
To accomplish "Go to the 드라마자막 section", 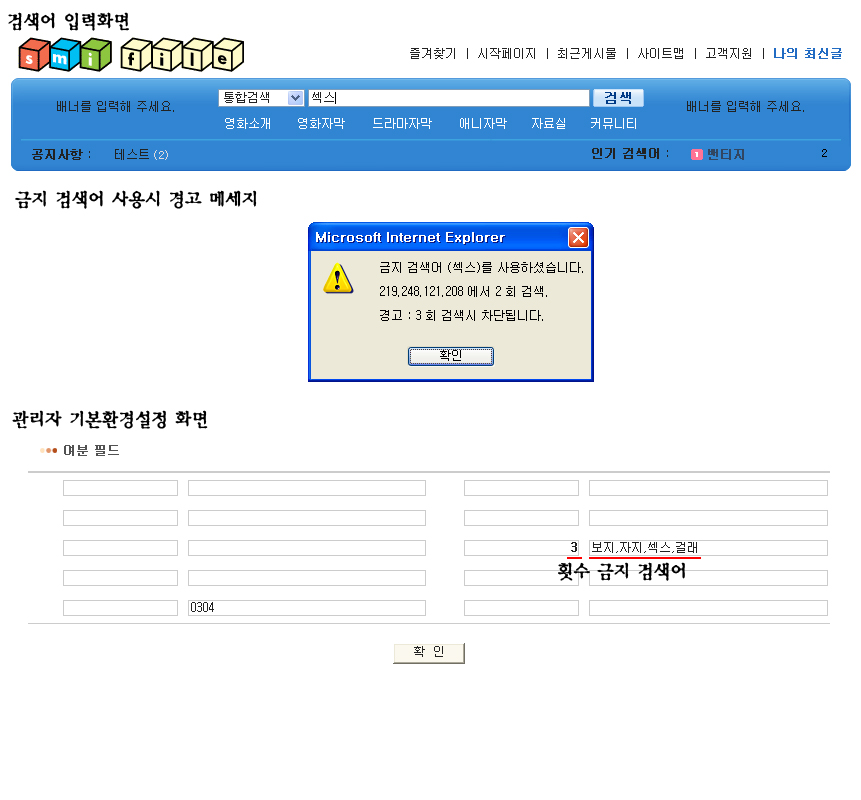I will pos(402,124).
